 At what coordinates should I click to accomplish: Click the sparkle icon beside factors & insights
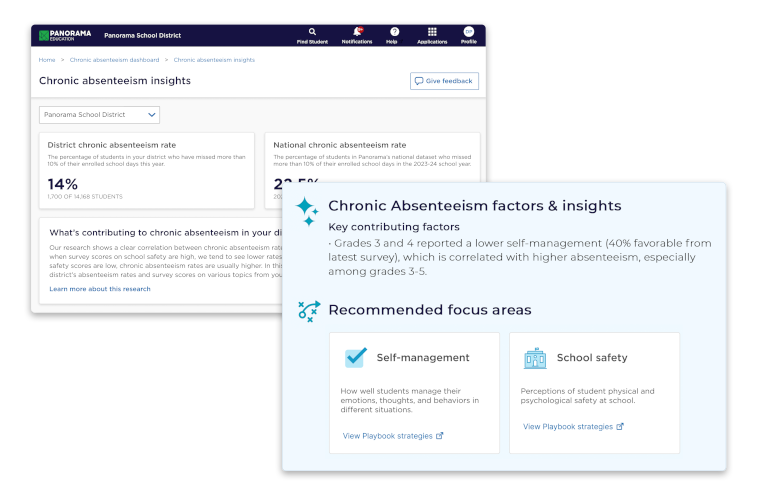click(x=307, y=211)
